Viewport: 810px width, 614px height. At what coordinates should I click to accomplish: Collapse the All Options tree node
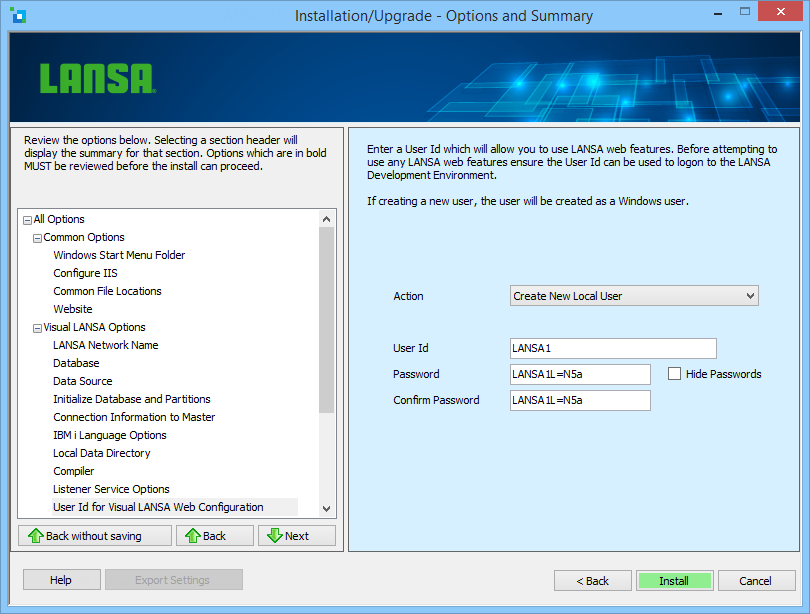click(27, 221)
